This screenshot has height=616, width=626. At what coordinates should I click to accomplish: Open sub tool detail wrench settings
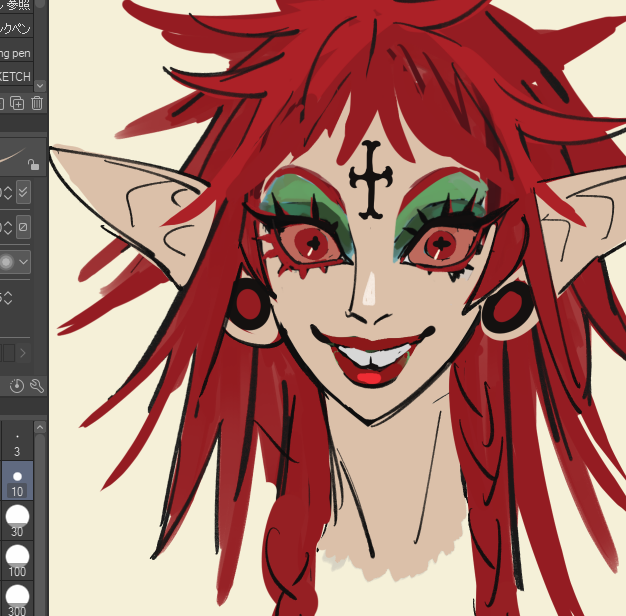(x=37, y=386)
